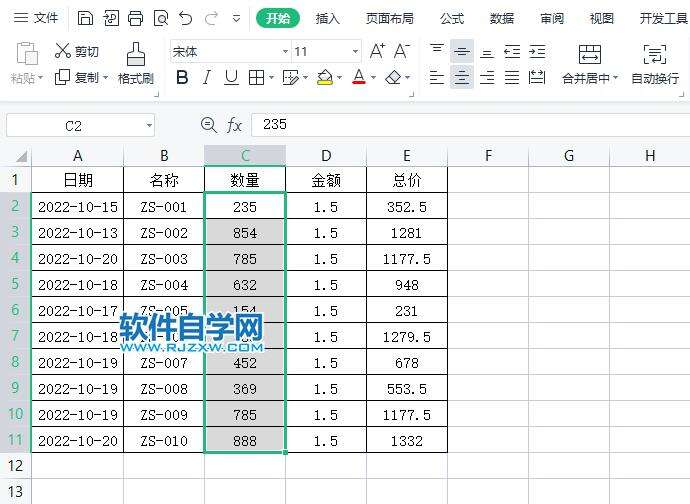This screenshot has height=504, width=690.
Task: Toggle Underline formatting
Action: click(231, 78)
